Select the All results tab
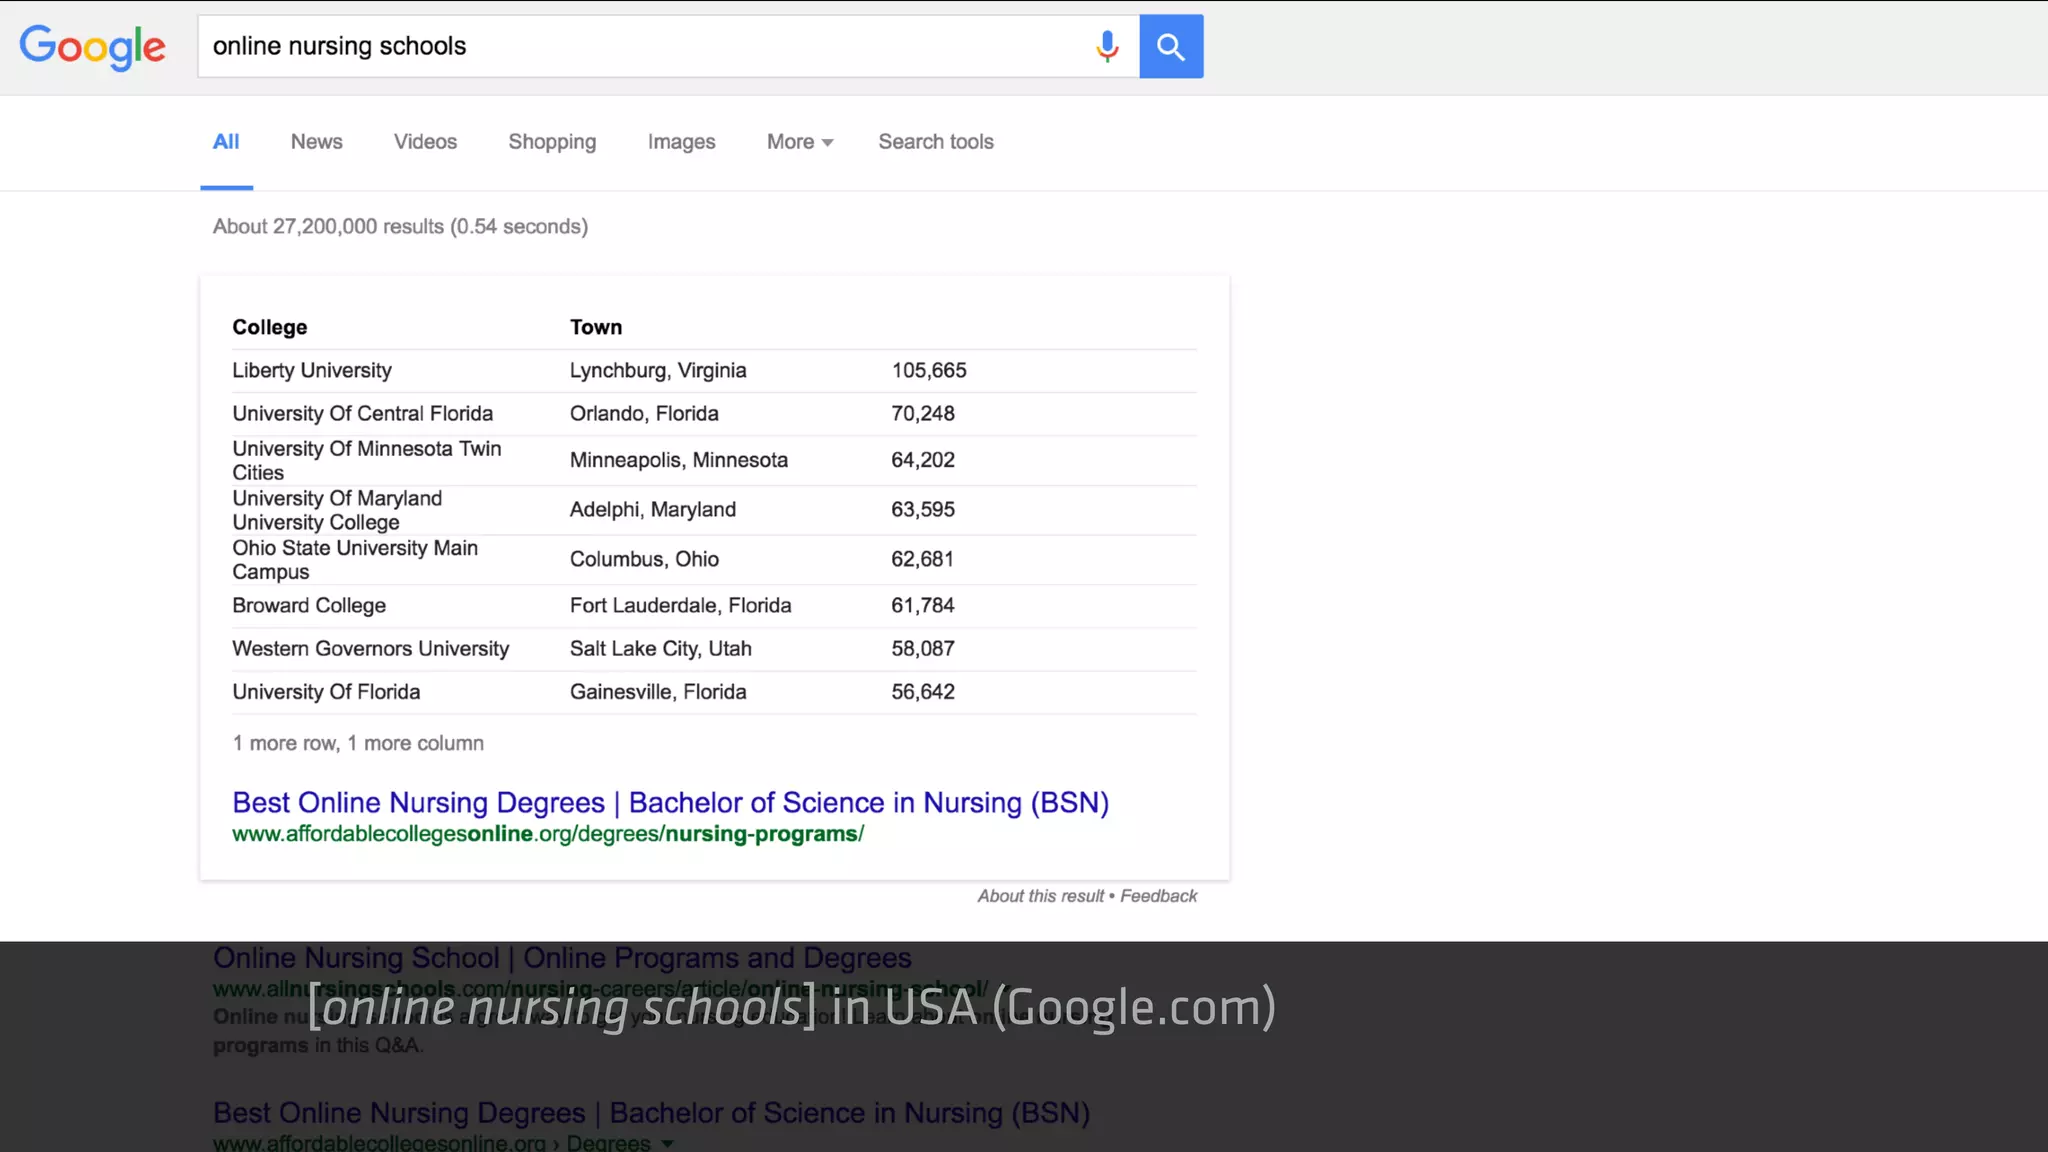Viewport: 2048px width, 1152px height. pos(226,142)
